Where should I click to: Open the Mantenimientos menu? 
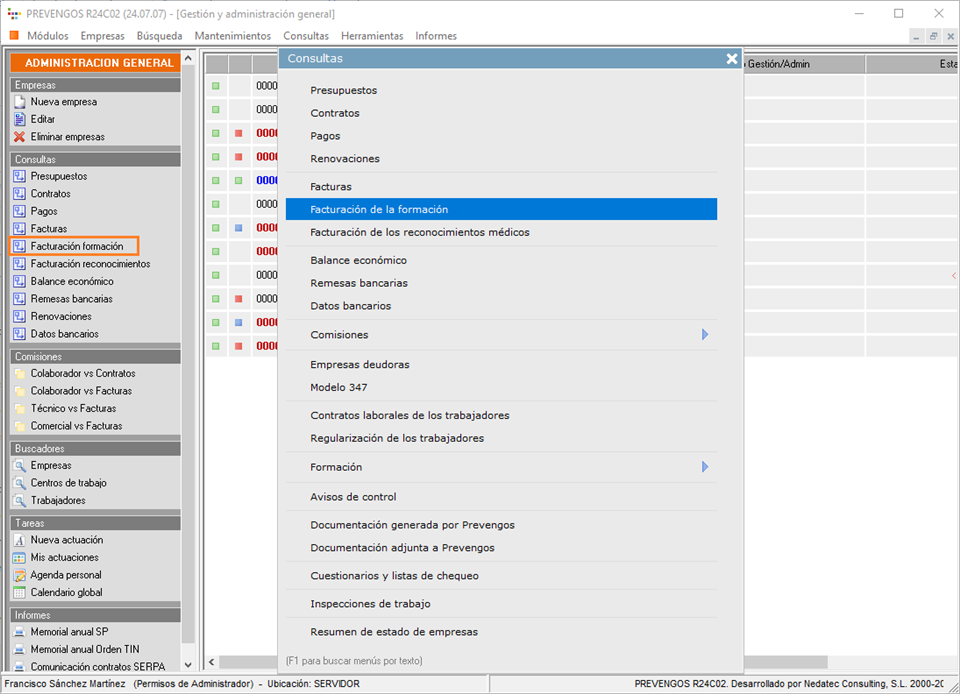pyautogui.click(x=232, y=36)
